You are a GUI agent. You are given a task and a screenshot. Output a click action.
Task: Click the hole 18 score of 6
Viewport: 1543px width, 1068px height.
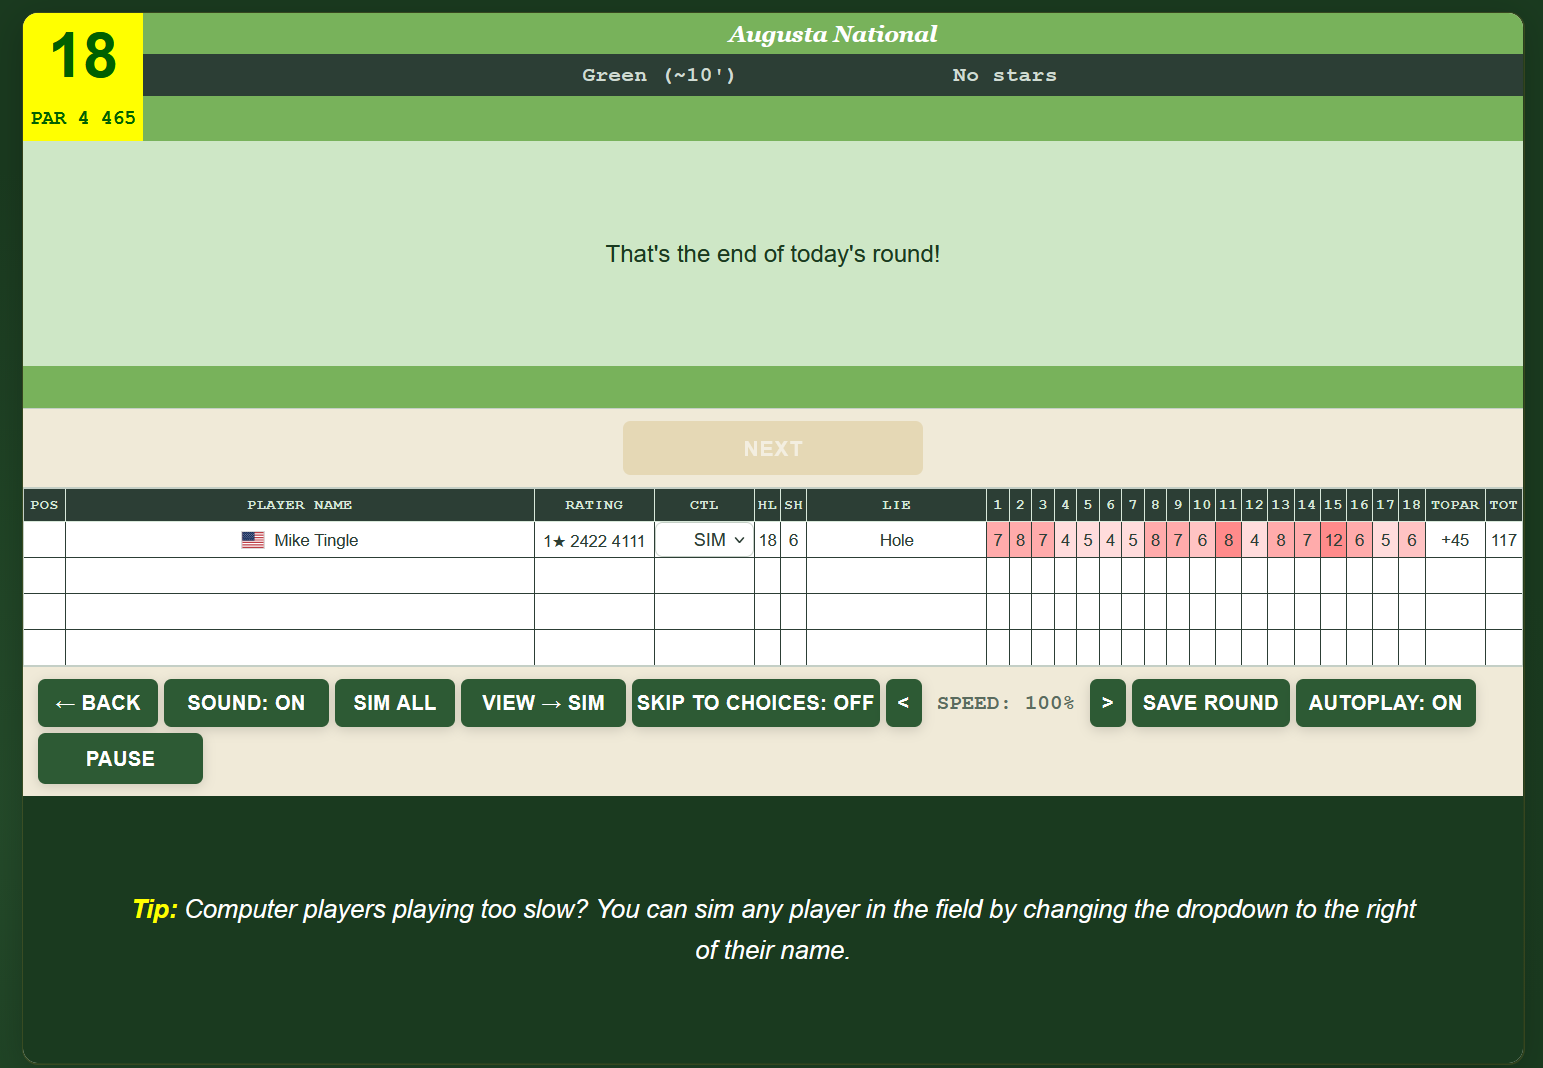[x=1411, y=540]
